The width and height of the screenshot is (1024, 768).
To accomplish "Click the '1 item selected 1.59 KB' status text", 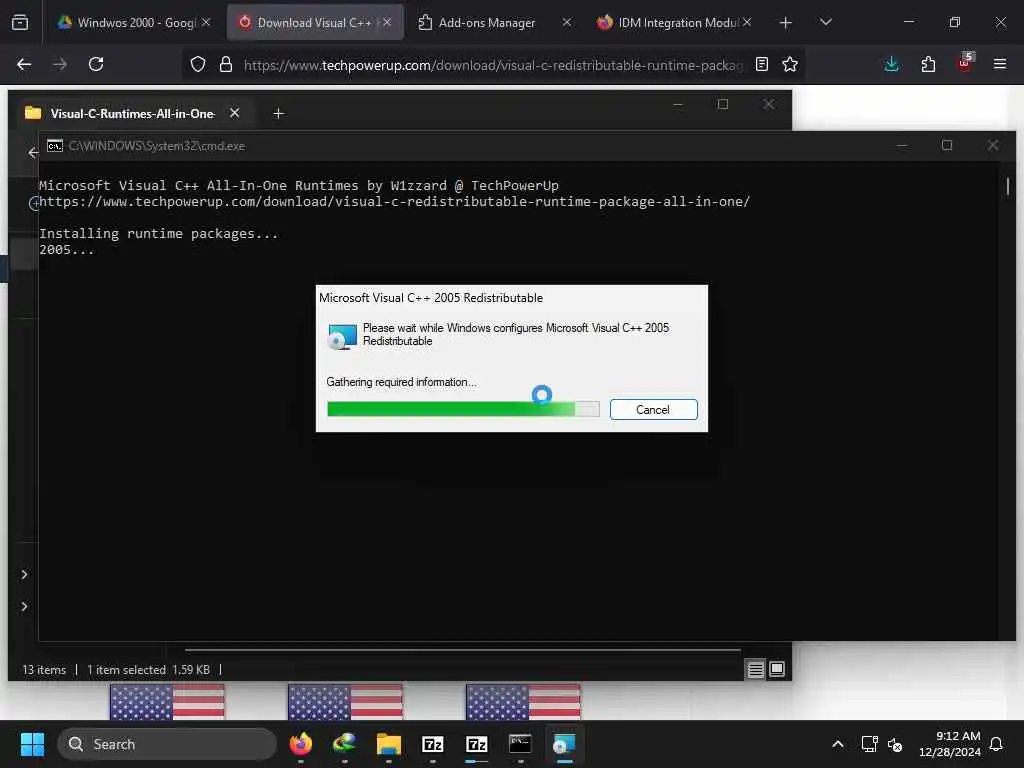I will tap(148, 669).
